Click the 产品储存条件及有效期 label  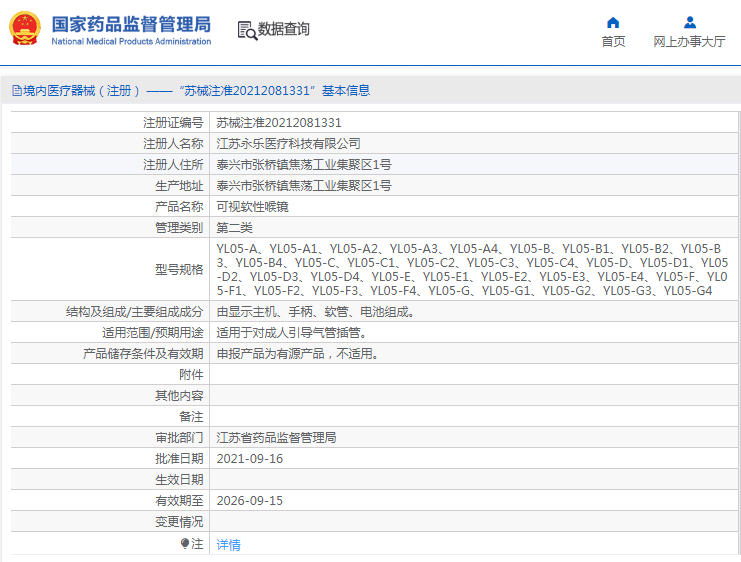coord(143,354)
